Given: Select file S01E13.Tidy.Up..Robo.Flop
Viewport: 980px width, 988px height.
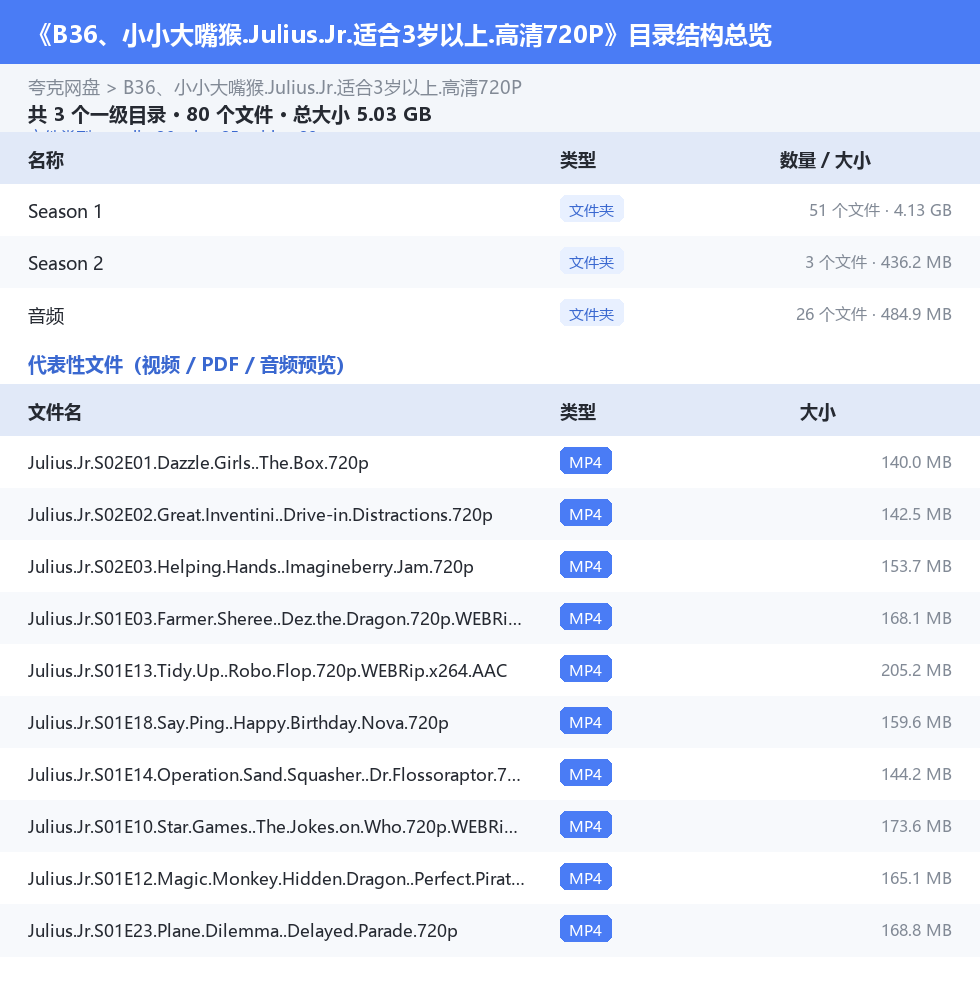Looking at the screenshot, I should pos(267,671).
